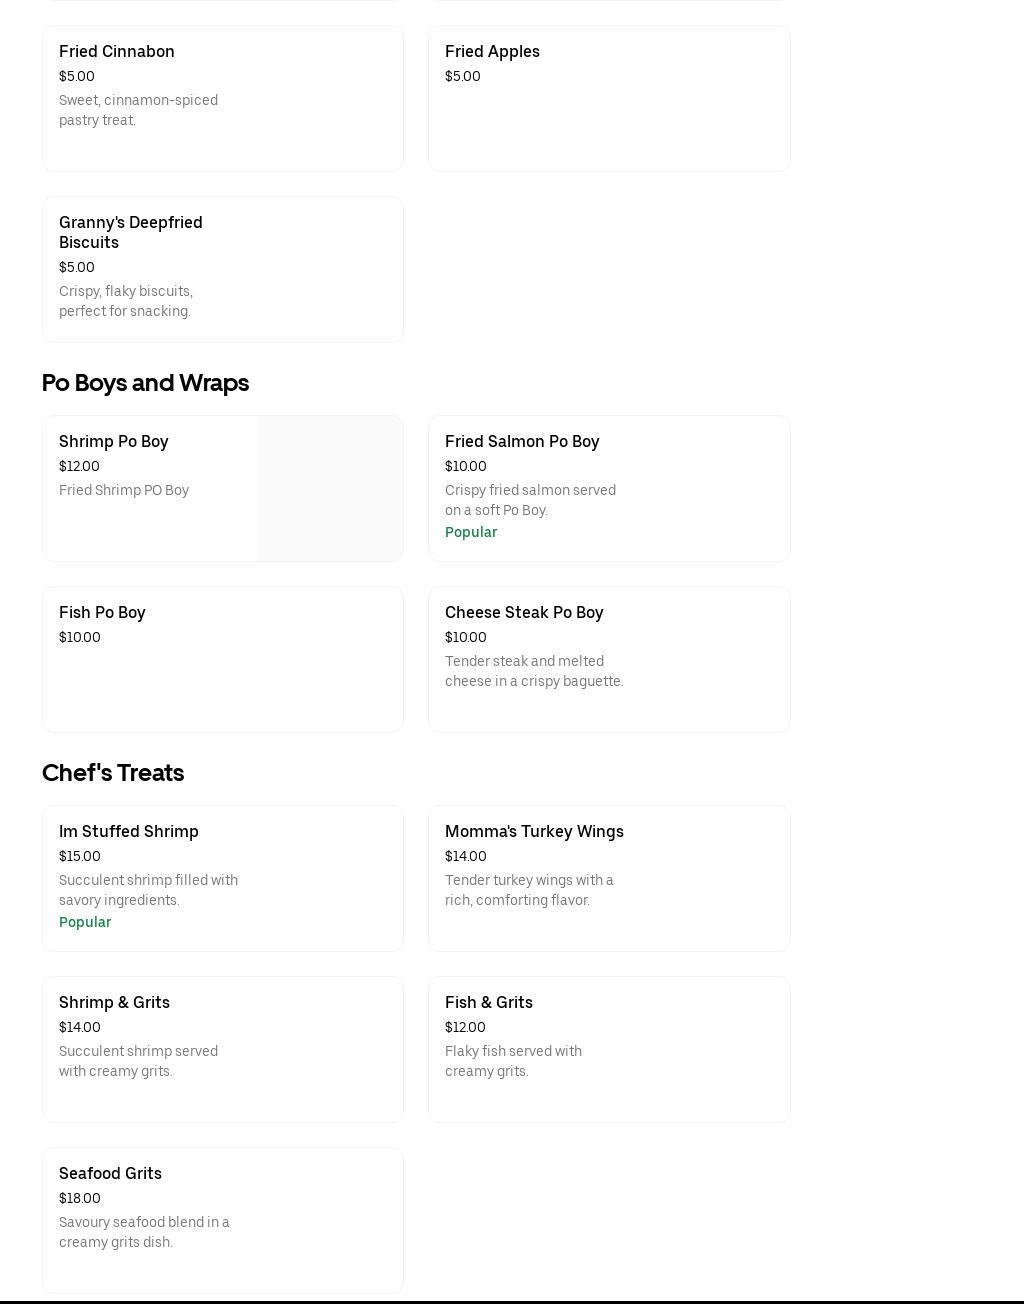Viewport: 1024px width, 1304px height.
Task: Open the Fish & Grits card
Action: pyautogui.click(x=608, y=1049)
